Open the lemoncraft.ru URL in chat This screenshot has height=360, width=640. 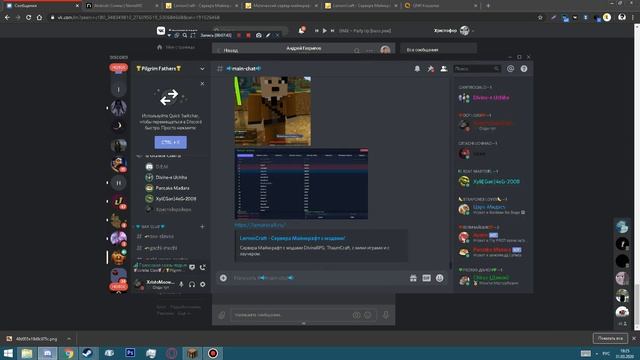(x=260, y=225)
